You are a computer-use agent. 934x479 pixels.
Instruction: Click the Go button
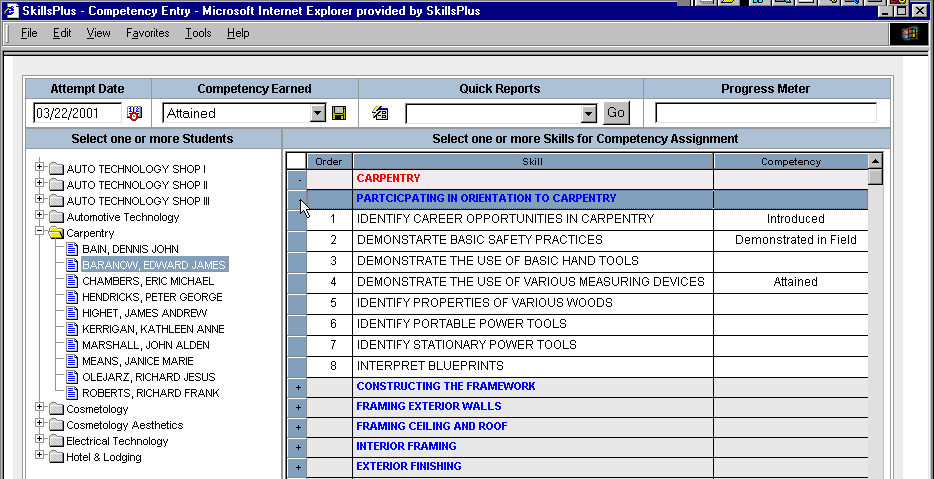pyautogui.click(x=616, y=113)
